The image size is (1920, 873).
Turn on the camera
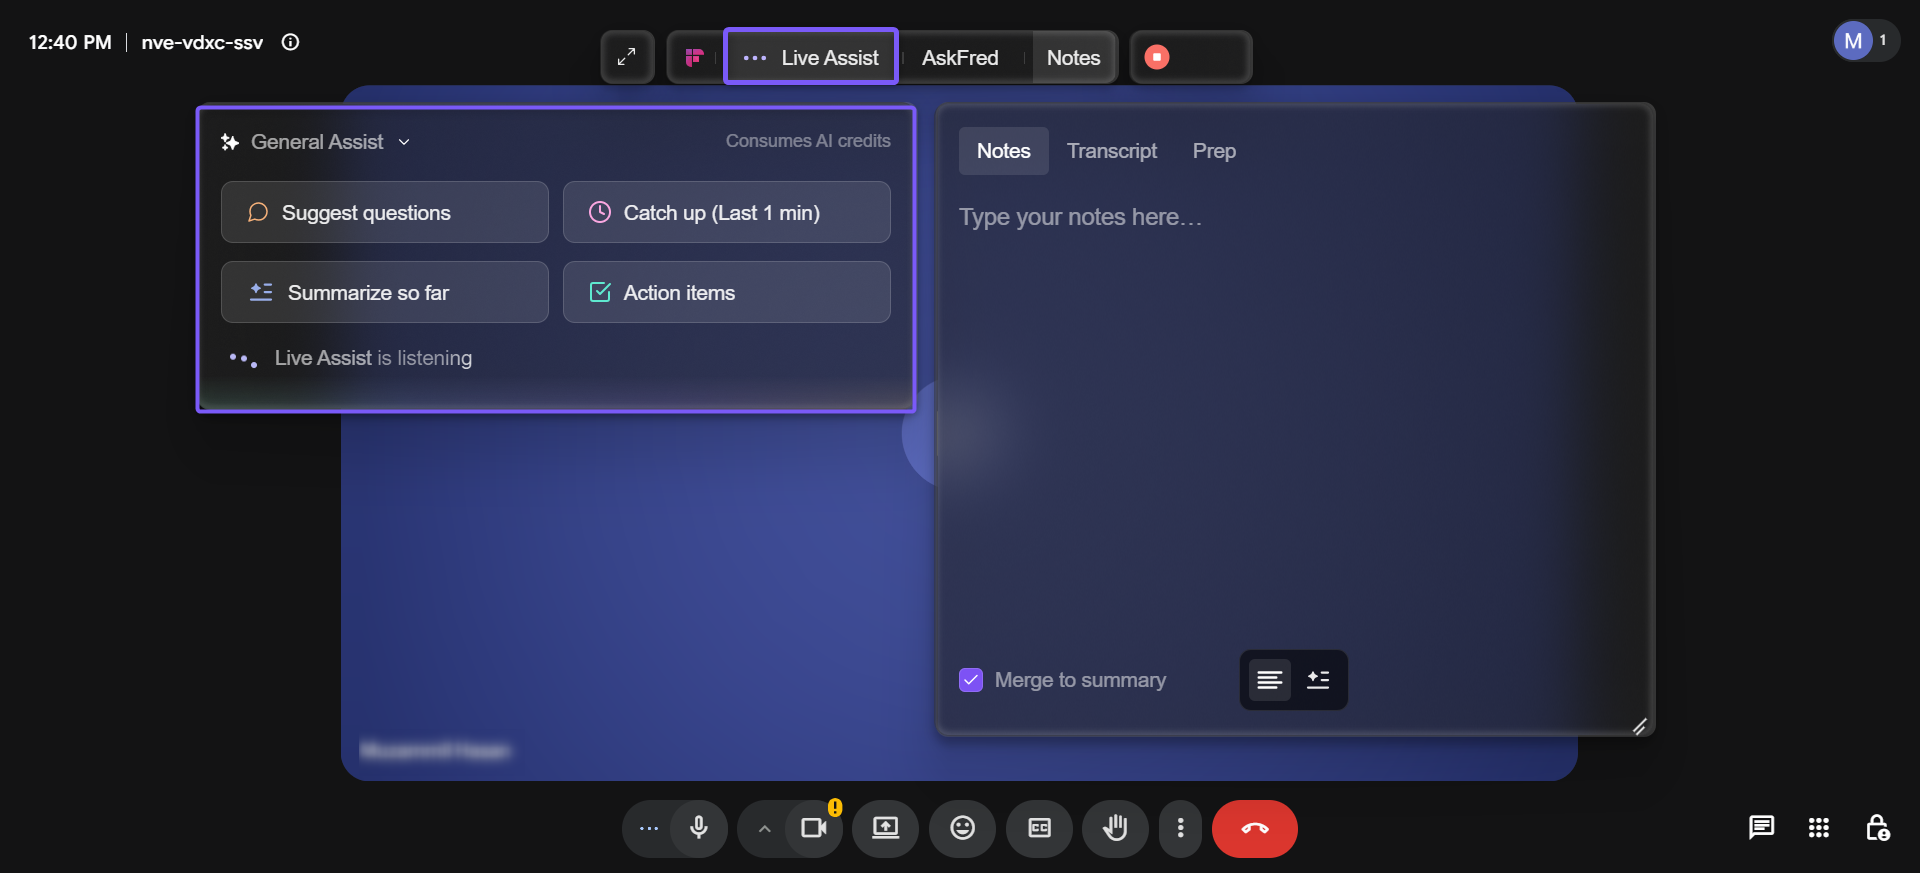tap(814, 828)
